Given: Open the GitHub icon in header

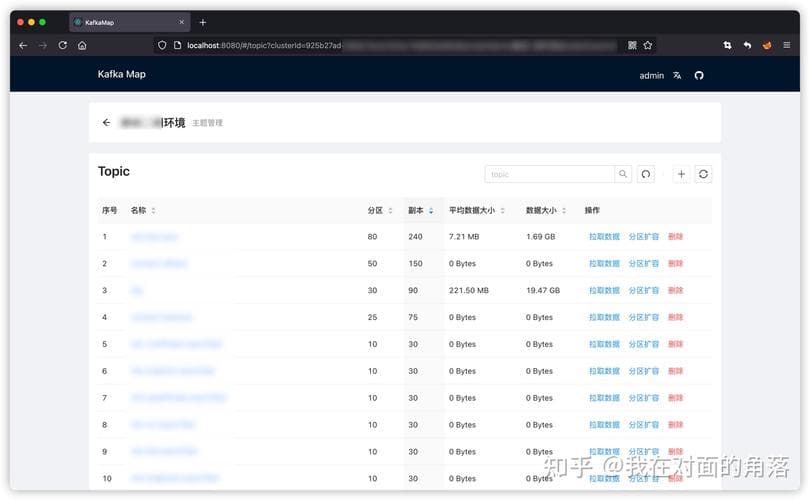Looking at the screenshot, I should pyautogui.click(x=699, y=75).
